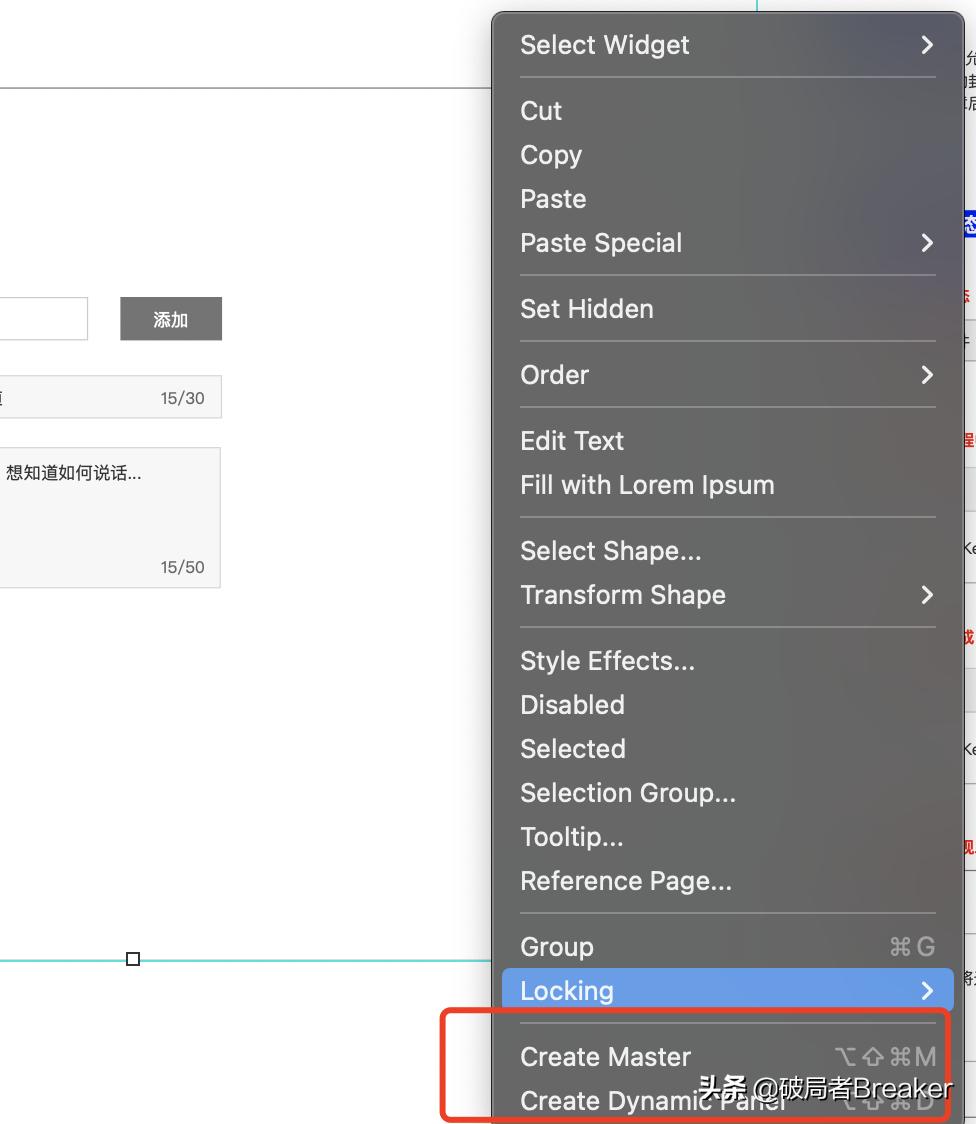
Task: Expand the Select Widget submenu arrow
Action: pos(928,45)
